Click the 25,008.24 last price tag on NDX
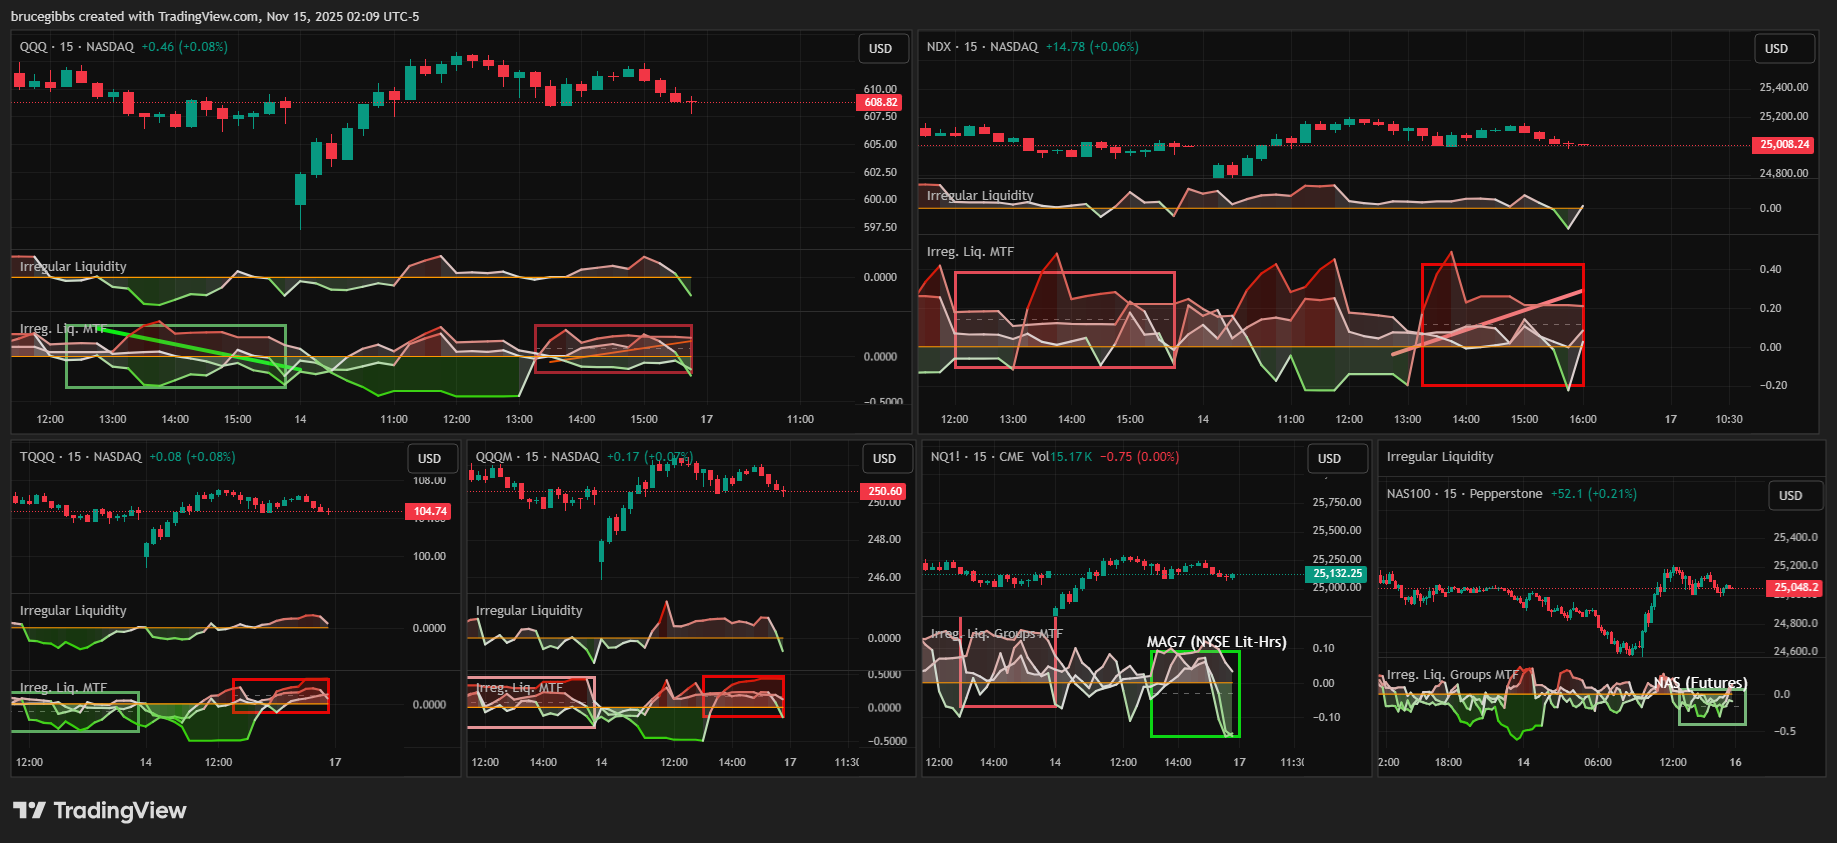 (1784, 145)
